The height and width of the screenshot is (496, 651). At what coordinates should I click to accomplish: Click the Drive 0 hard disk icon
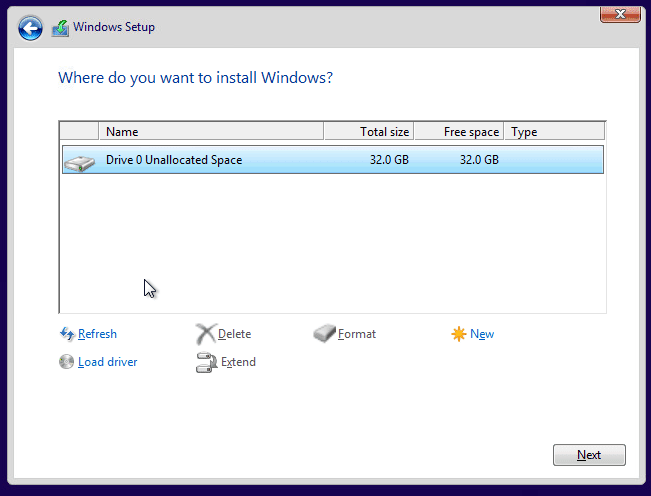(x=79, y=163)
